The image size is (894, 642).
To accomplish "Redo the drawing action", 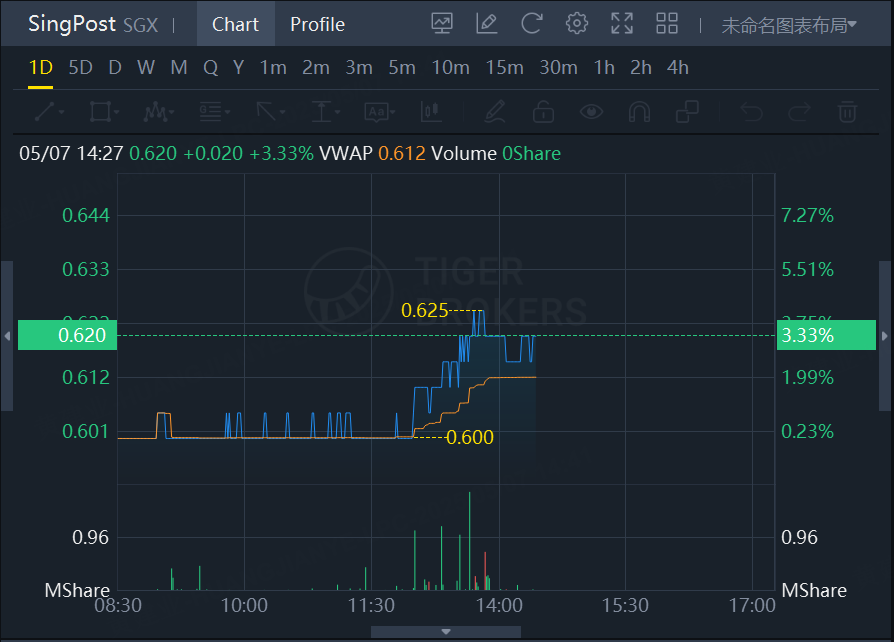I will (x=799, y=111).
